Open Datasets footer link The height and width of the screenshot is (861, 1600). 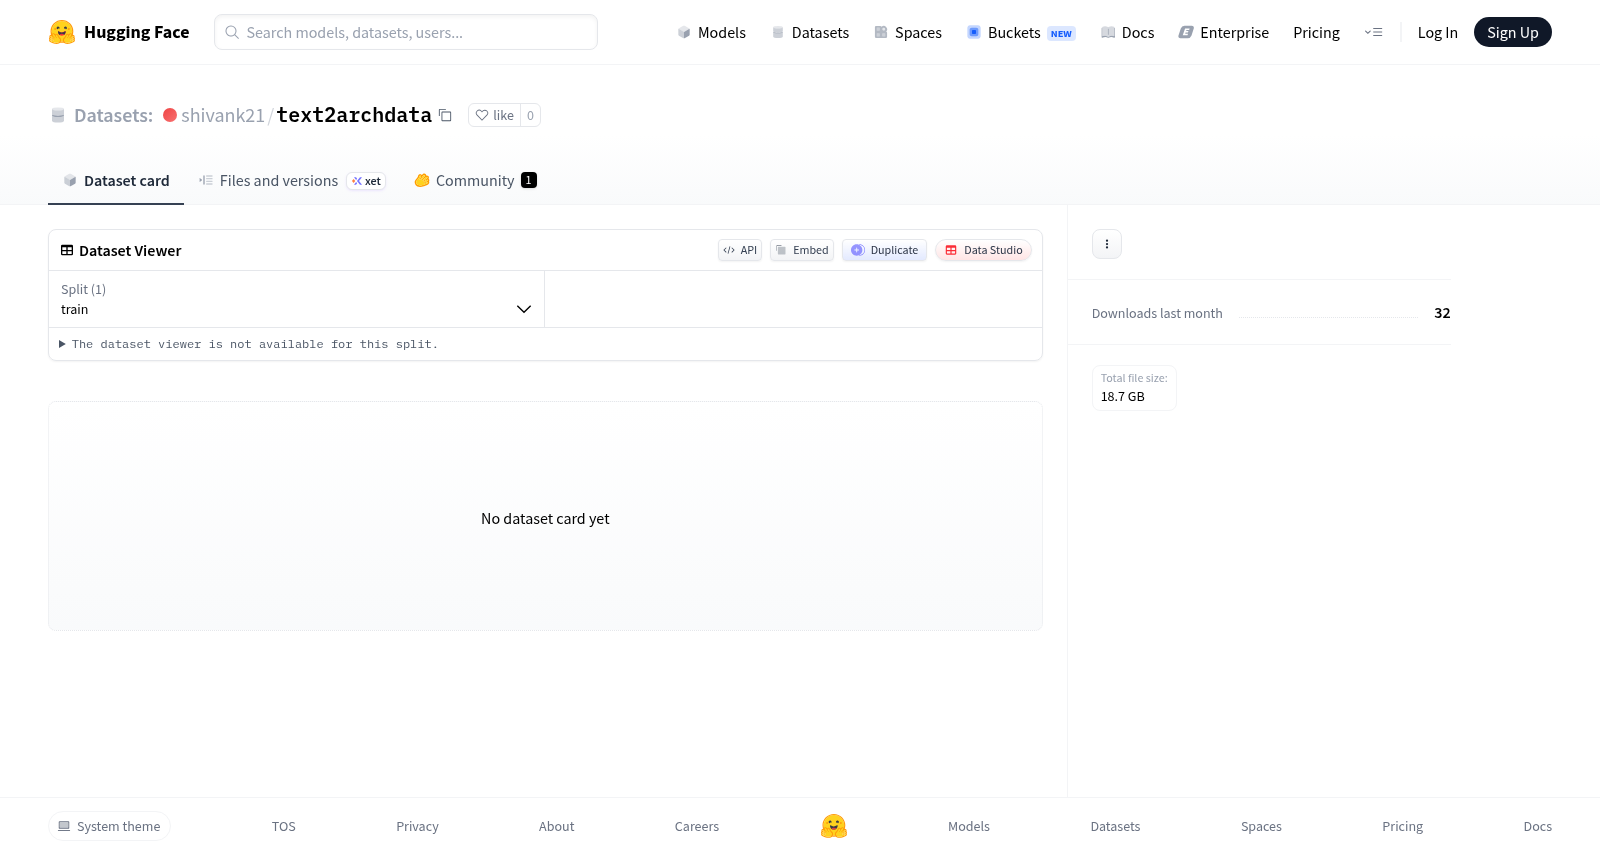click(1115, 826)
